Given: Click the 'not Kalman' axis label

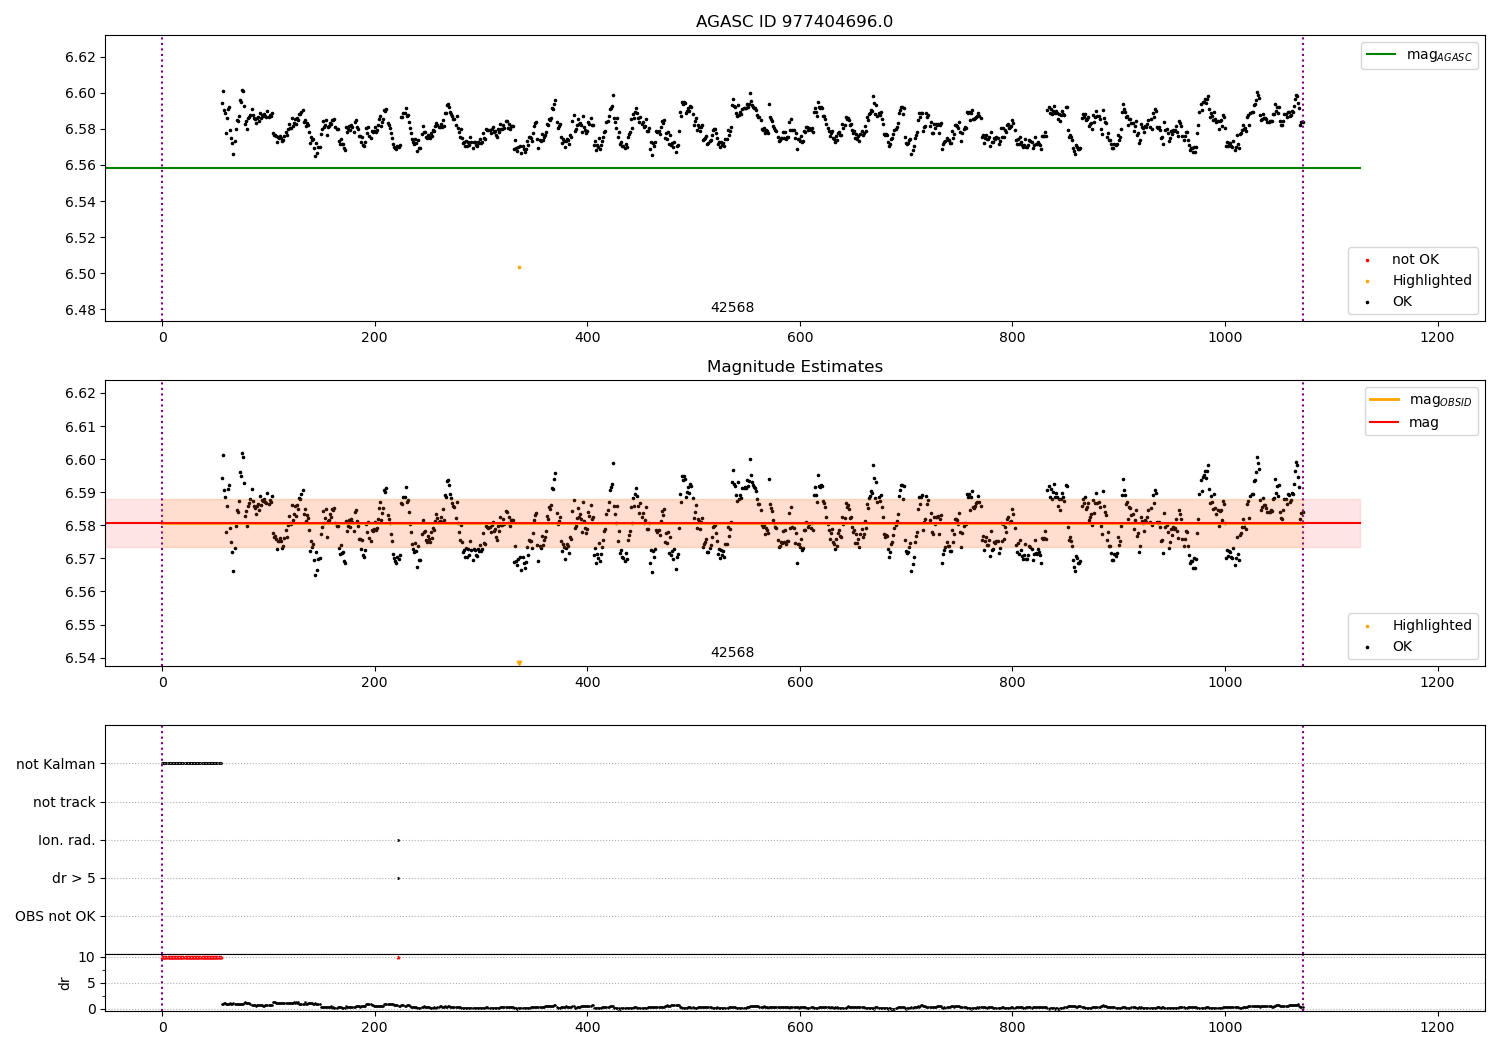Looking at the screenshot, I should [56, 765].
